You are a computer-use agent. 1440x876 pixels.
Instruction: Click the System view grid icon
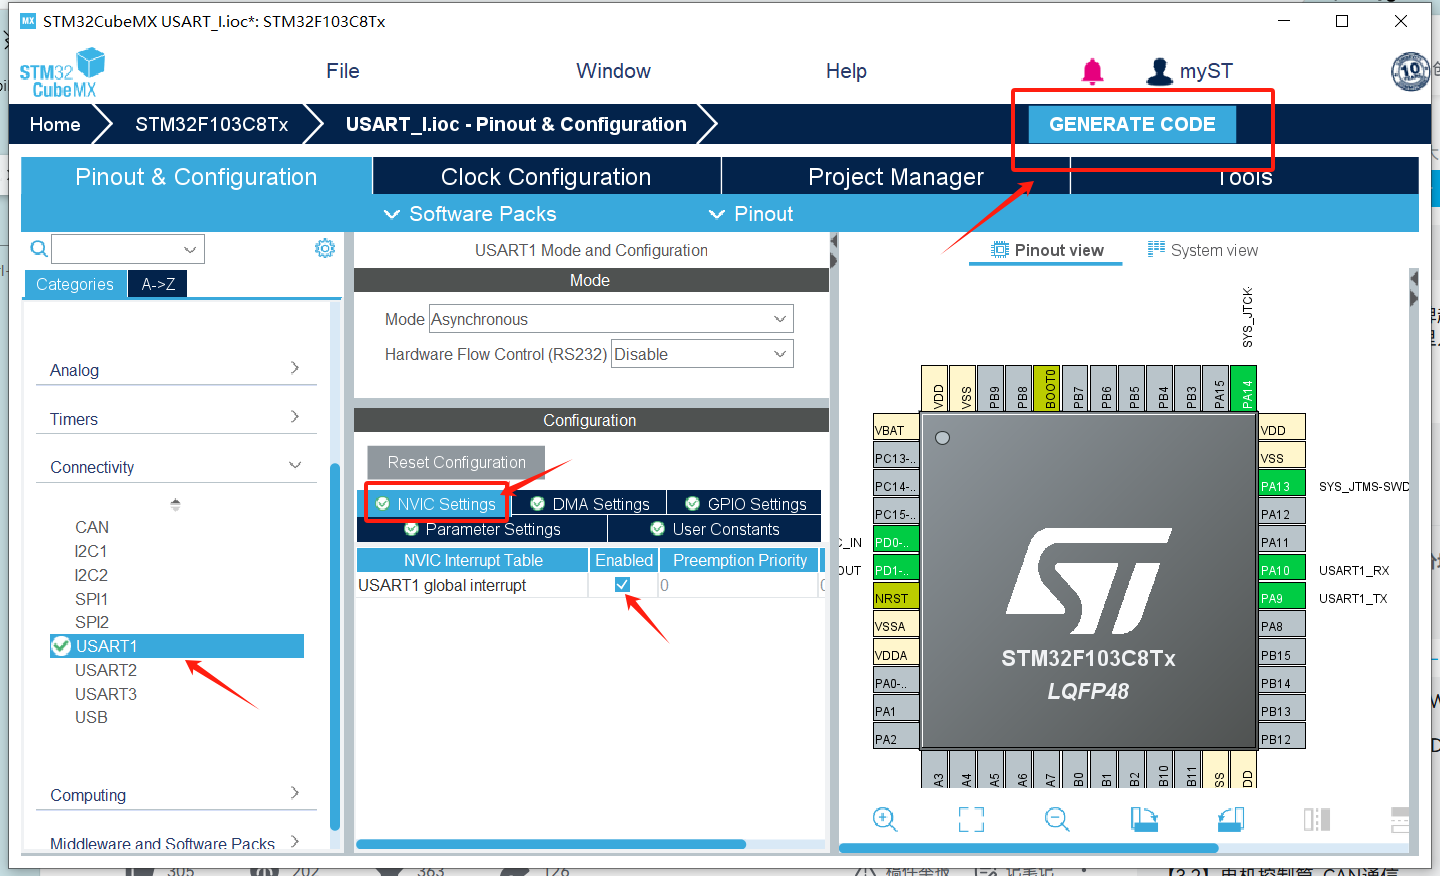[x=1156, y=249]
